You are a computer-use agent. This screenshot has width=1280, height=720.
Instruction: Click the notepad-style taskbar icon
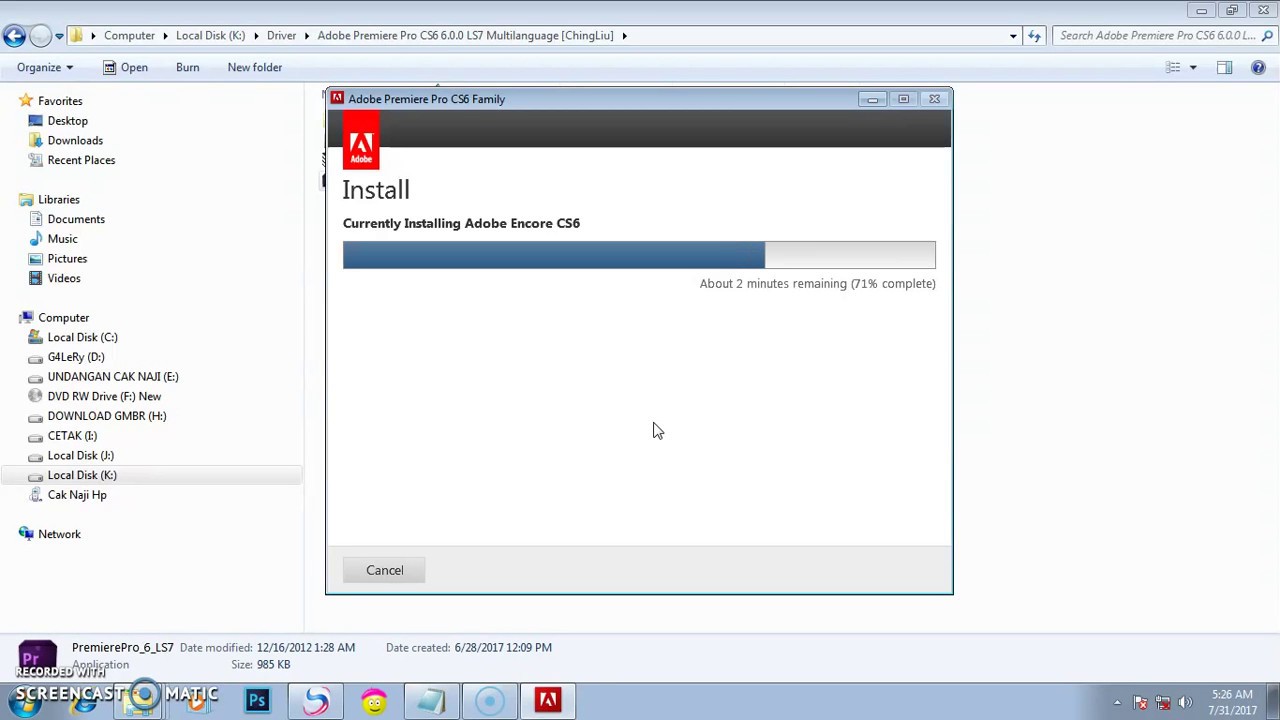pos(432,701)
